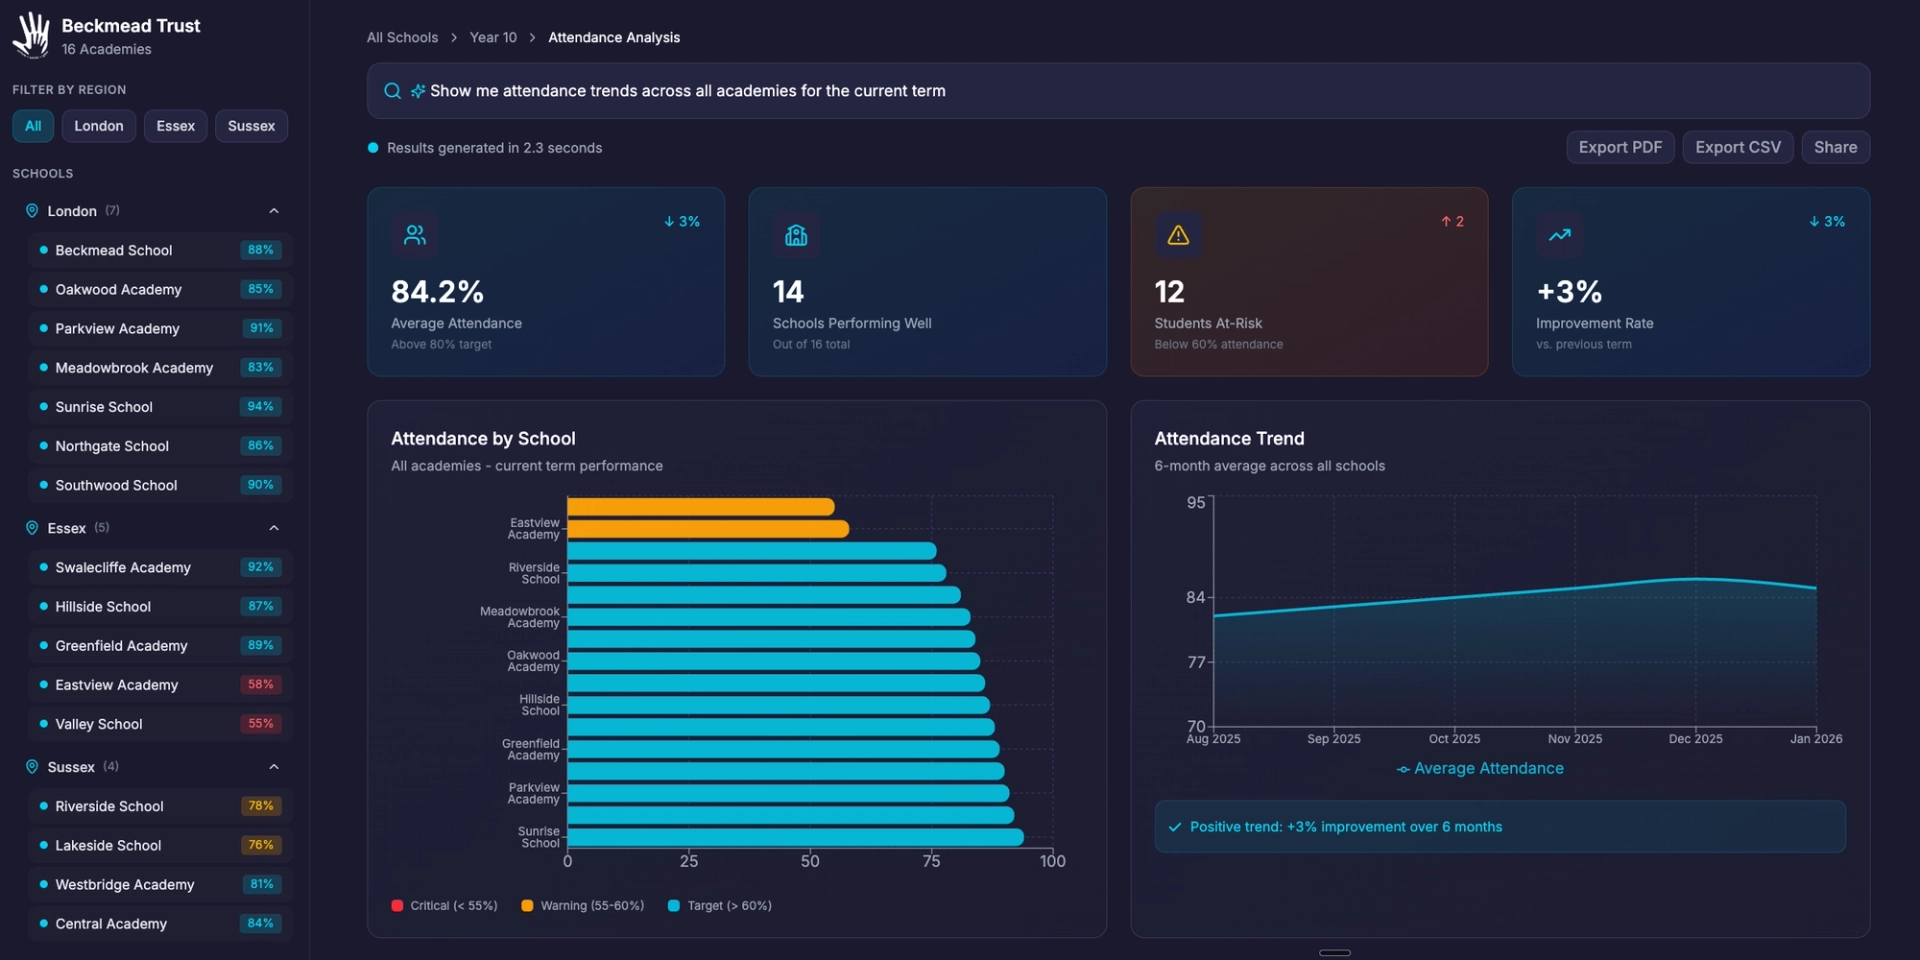
Task: Toggle the Average Attendance line legend
Action: coord(1480,769)
